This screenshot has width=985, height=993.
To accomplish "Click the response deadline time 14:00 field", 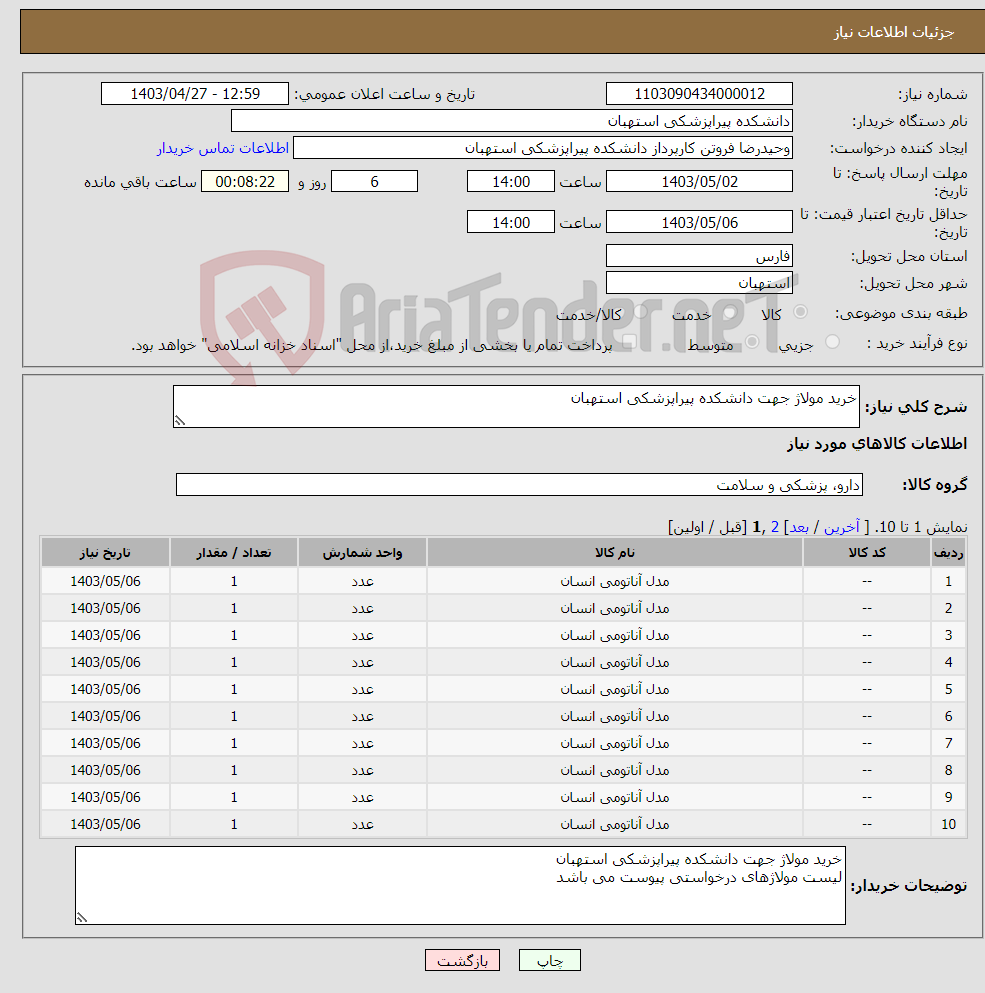I will (x=511, y=182).
